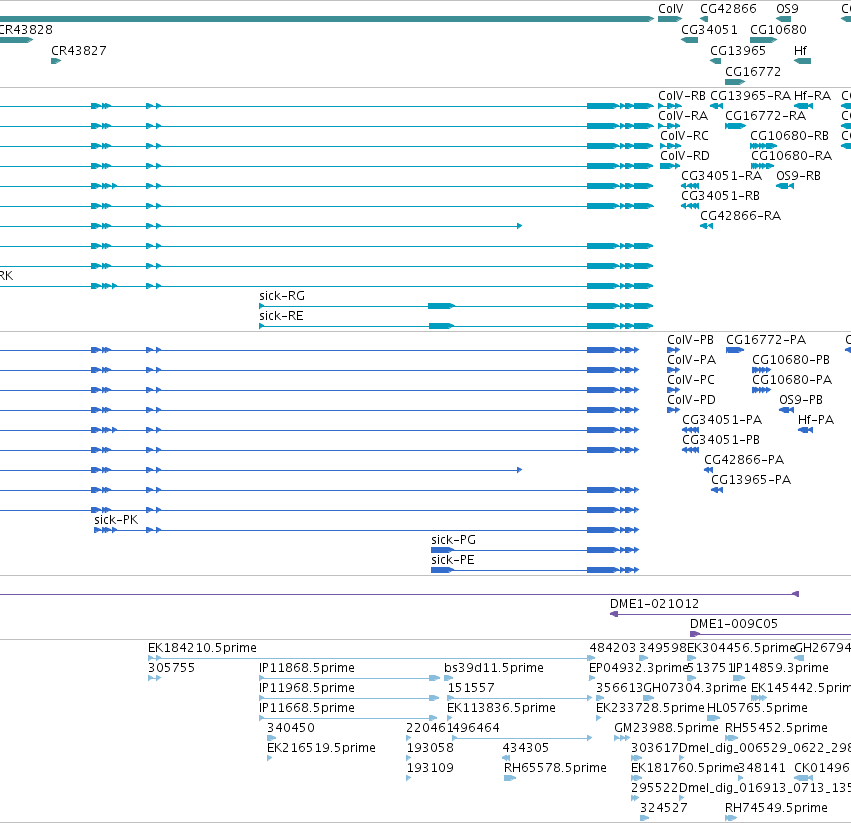Select the CR43827 gene label
Screen dimensions: 851x823
click(79, 51)
